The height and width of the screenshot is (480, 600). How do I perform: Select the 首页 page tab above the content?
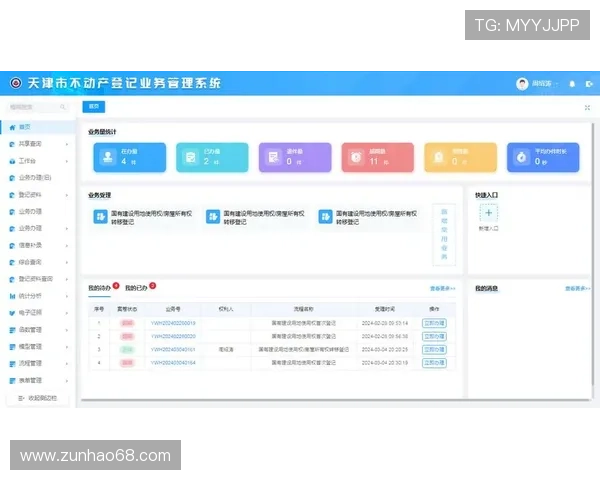click(94, 107)
